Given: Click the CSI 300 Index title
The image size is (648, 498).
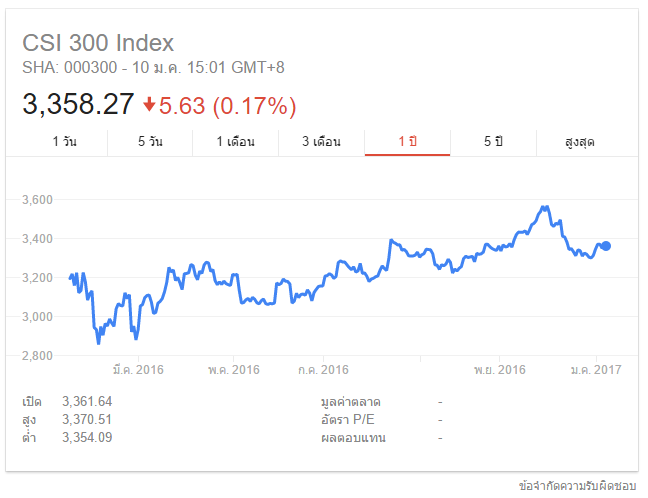Looking at the screenshot, I should click(98, 43).
